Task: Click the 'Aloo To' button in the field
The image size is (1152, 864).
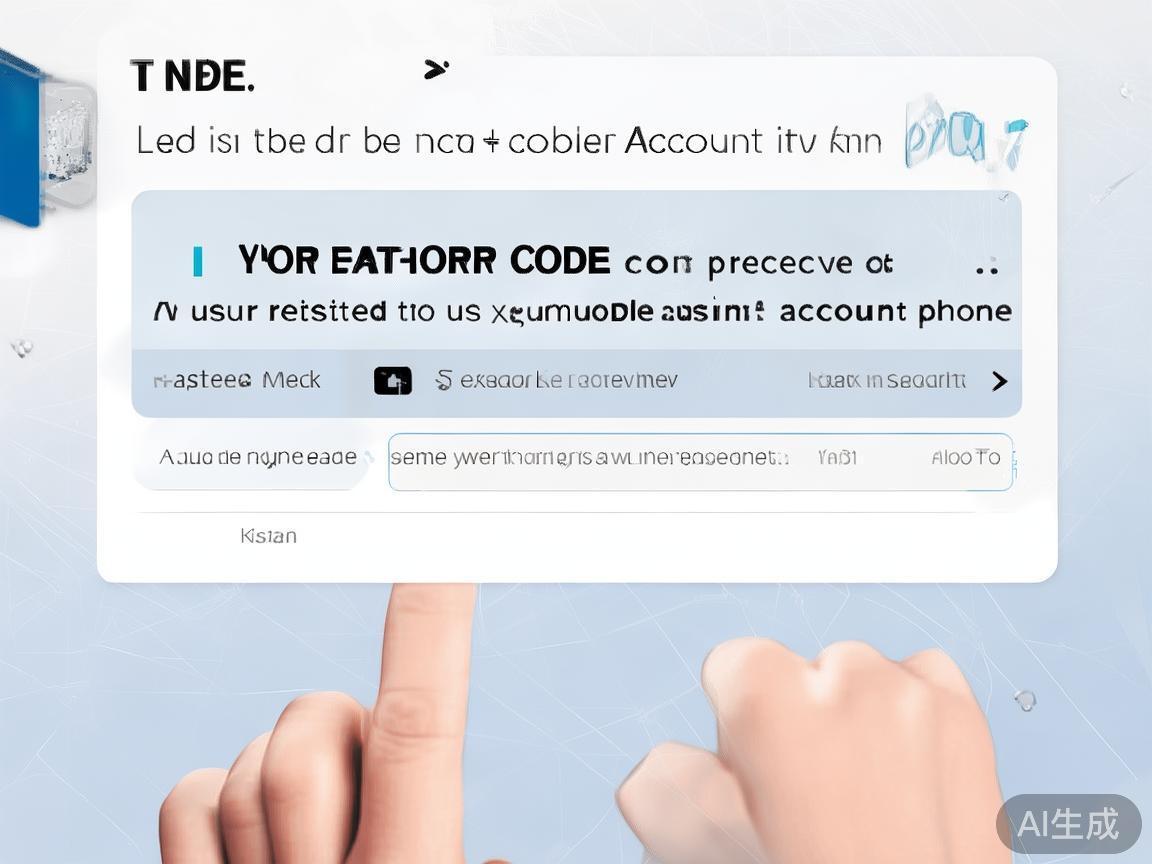Action: pyautogui.click(x=965, y=458)
